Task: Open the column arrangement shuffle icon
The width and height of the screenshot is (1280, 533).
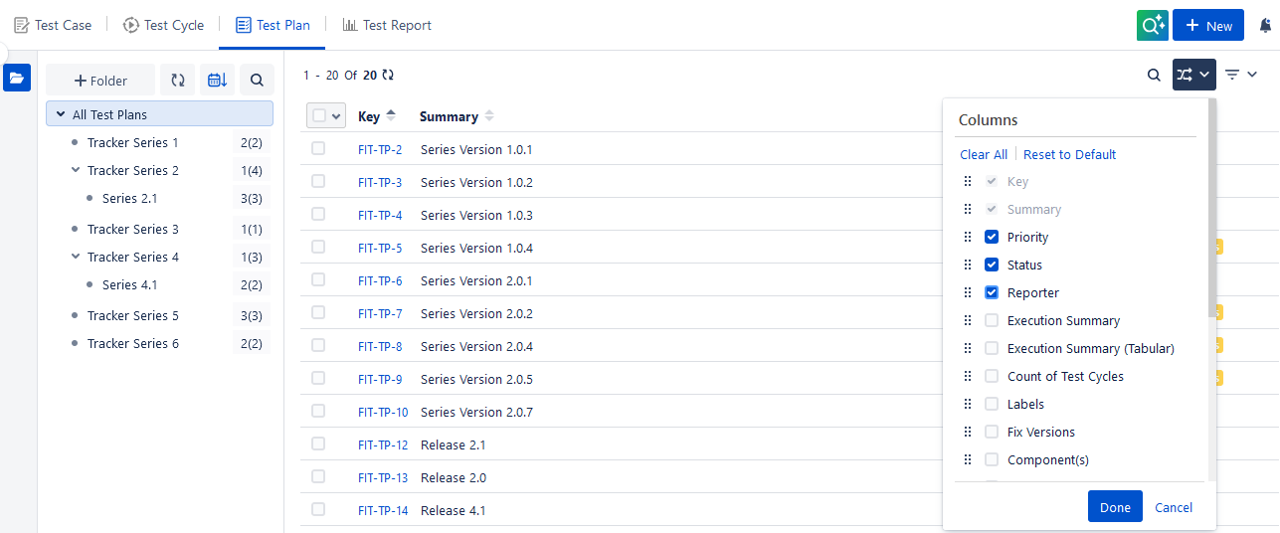Action: pyautogui.click(x=1193, y=75)
